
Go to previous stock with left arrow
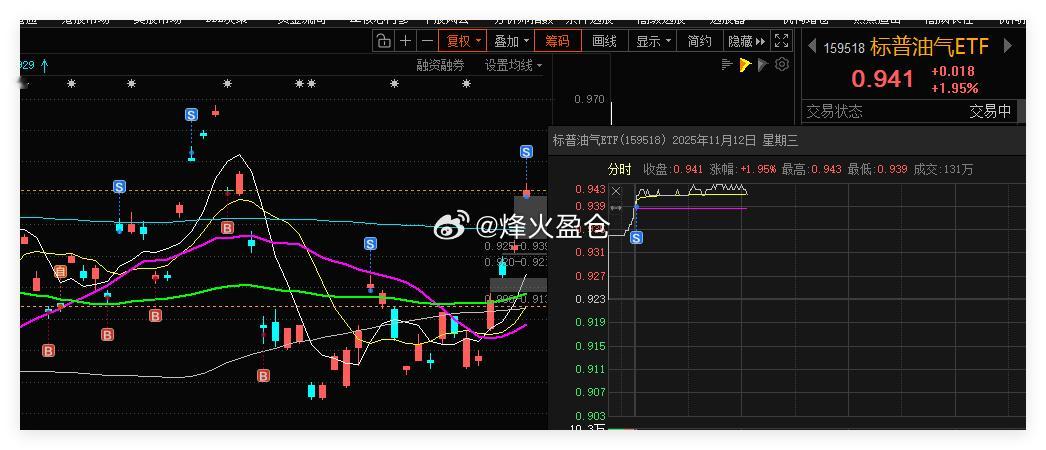click(x=812, y=46)
